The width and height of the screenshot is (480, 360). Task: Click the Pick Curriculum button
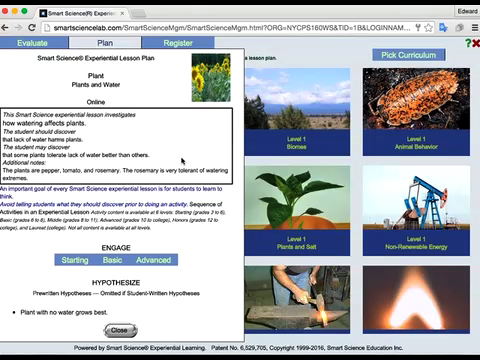pyautogui.click(x=409, y=55)
